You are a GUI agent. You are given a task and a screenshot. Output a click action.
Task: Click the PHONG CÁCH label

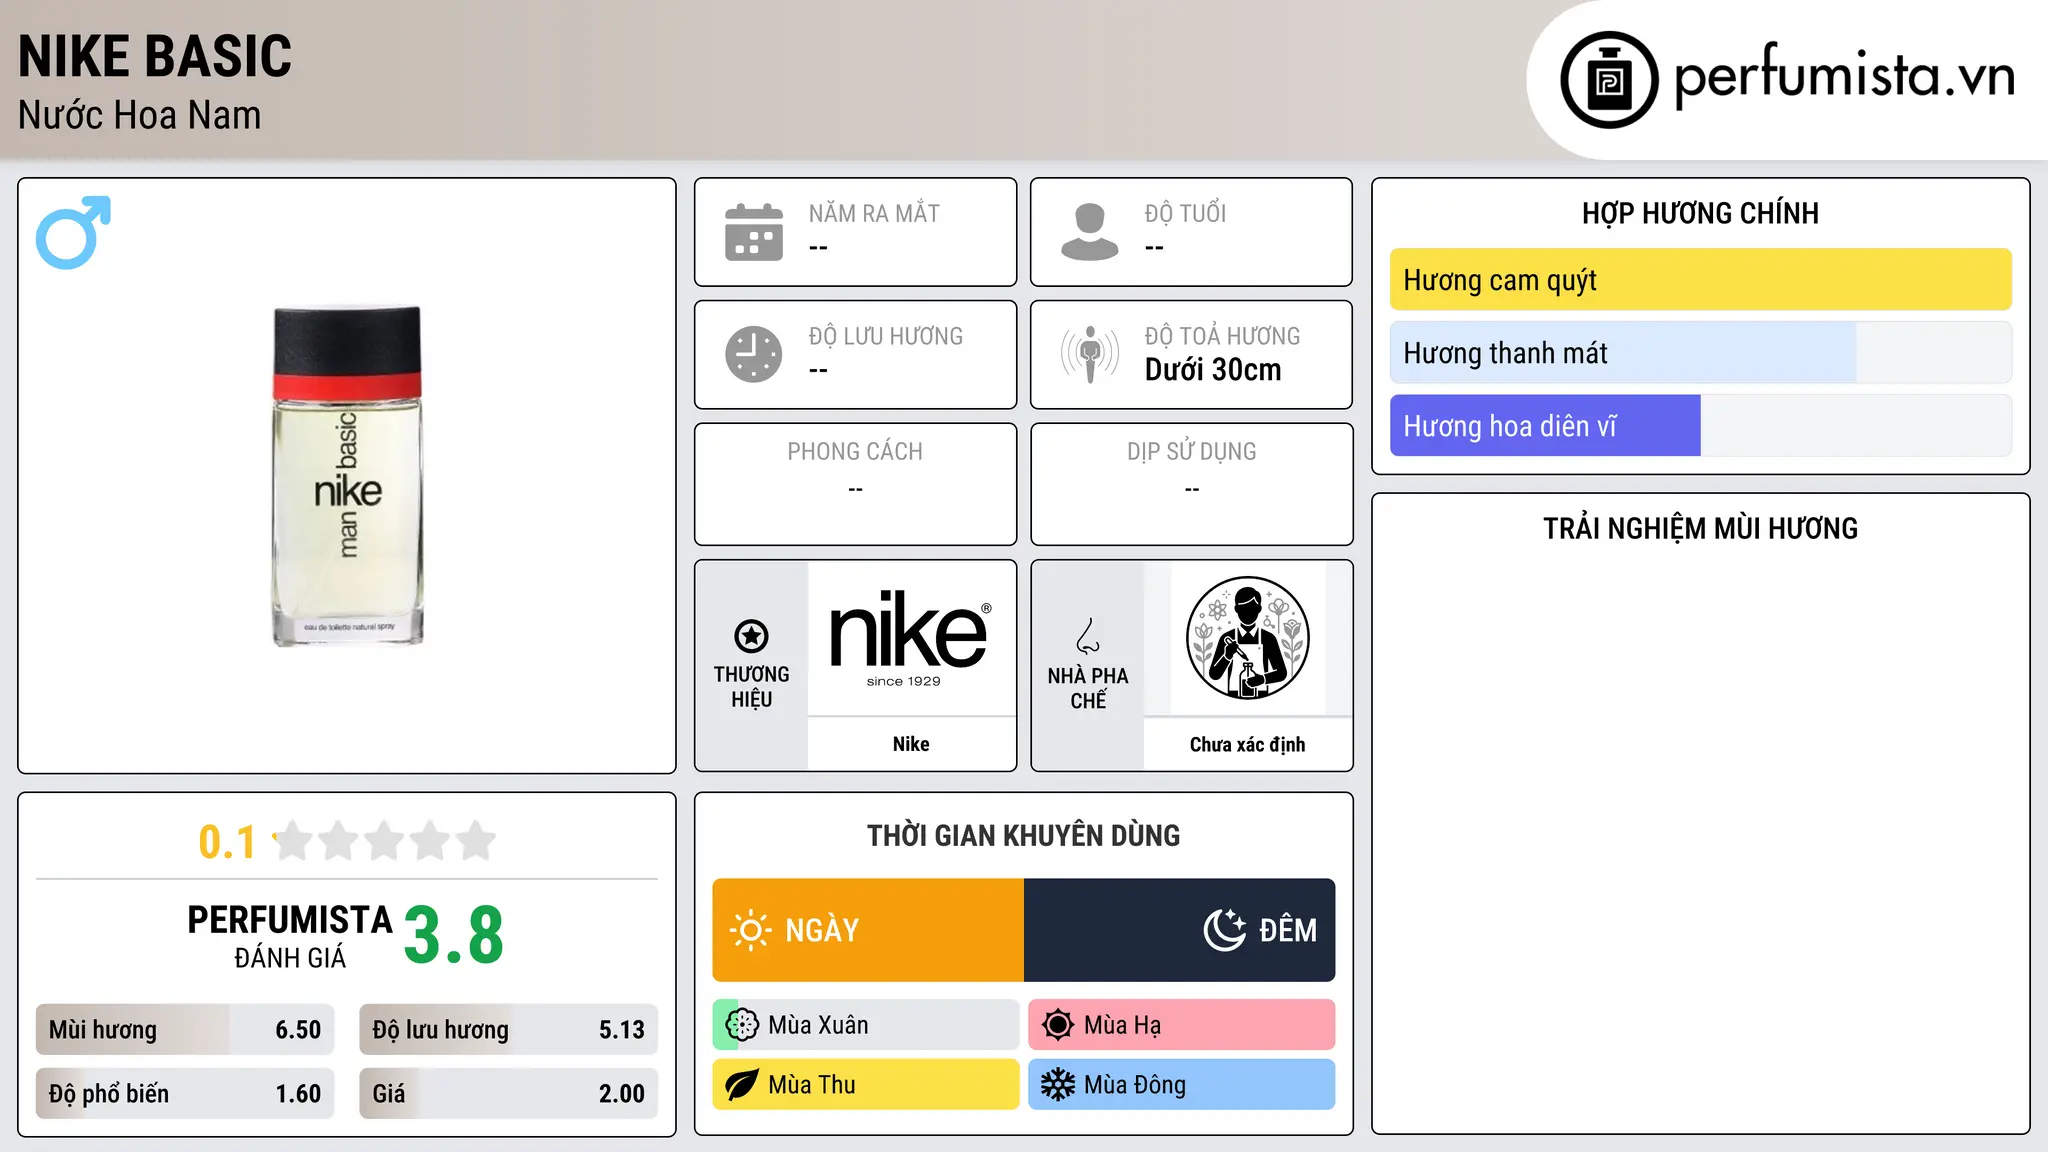coord(855,452)
